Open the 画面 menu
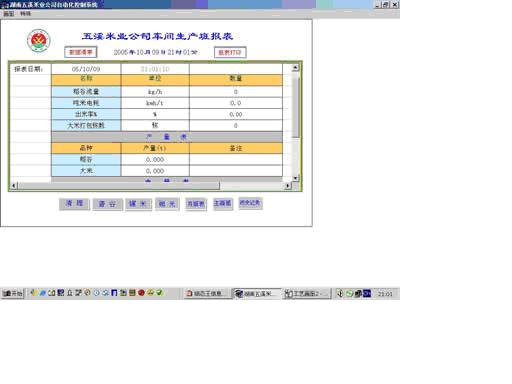This screenshot has width=512, height=384. click(9, 14)
